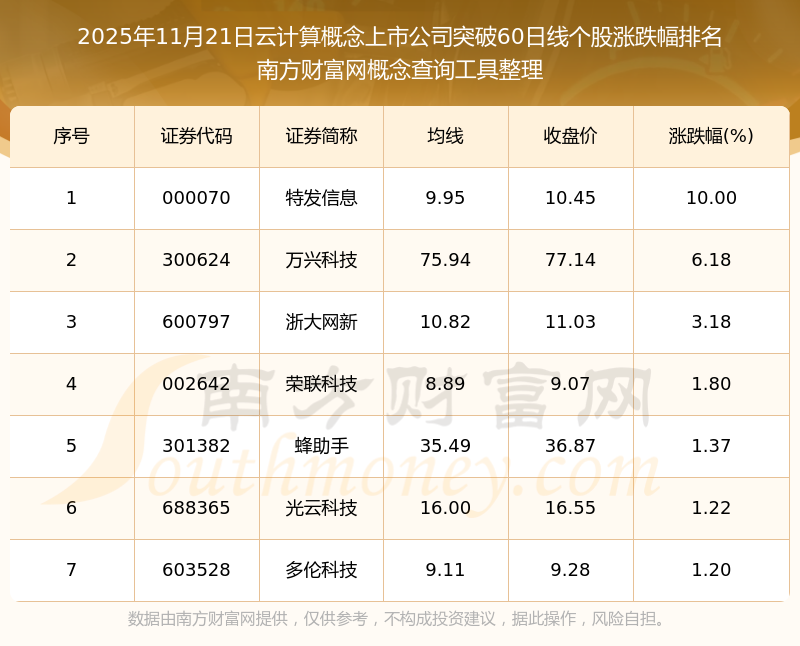Click row number 6 in 序号 column

pos(71,508)
